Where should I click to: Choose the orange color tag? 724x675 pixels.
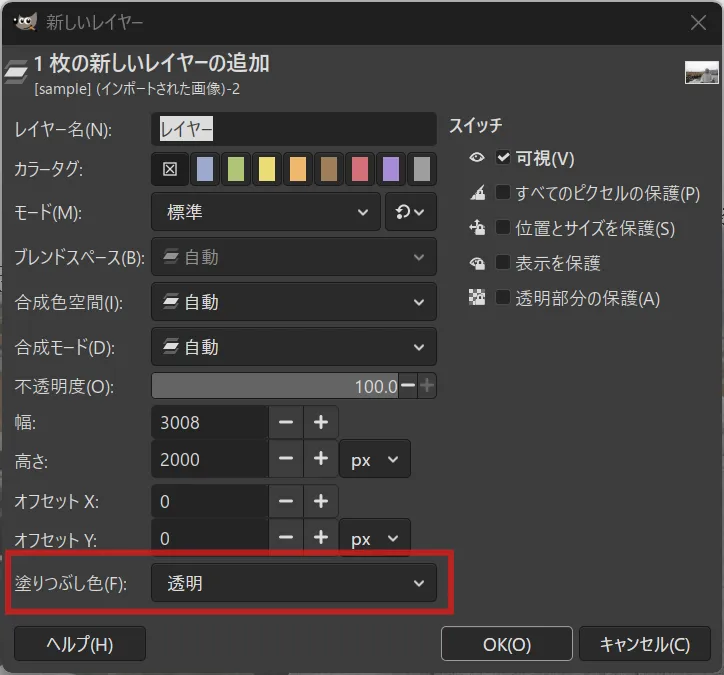coord(298,169)
